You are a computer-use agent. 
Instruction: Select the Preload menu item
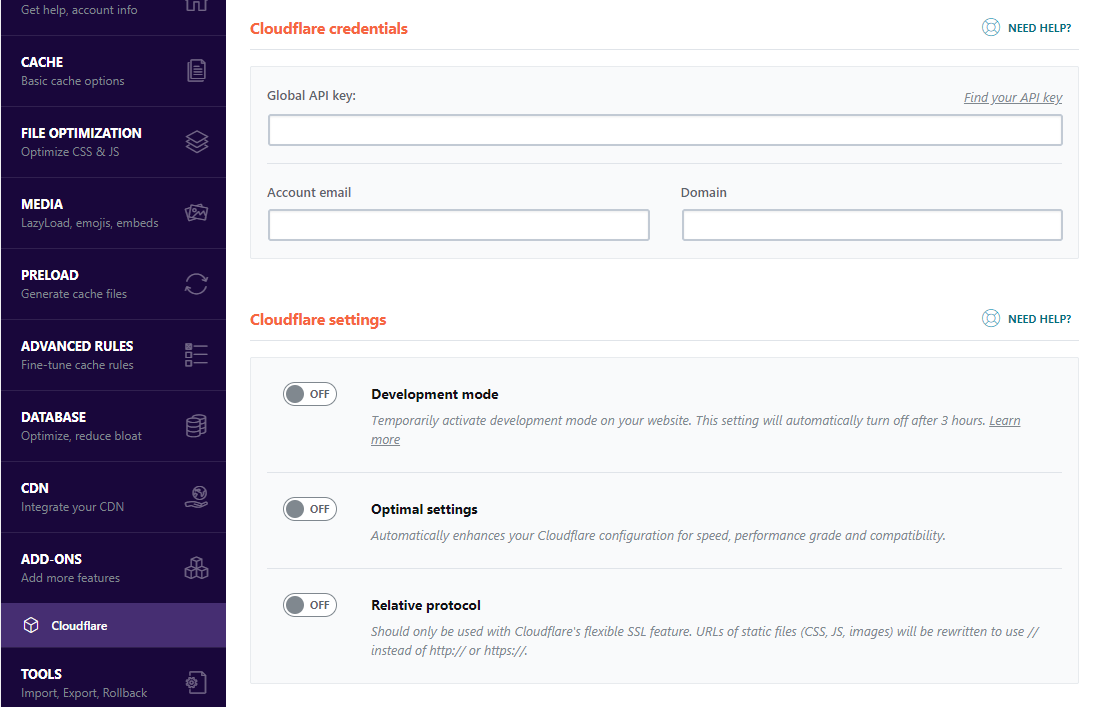114,284
